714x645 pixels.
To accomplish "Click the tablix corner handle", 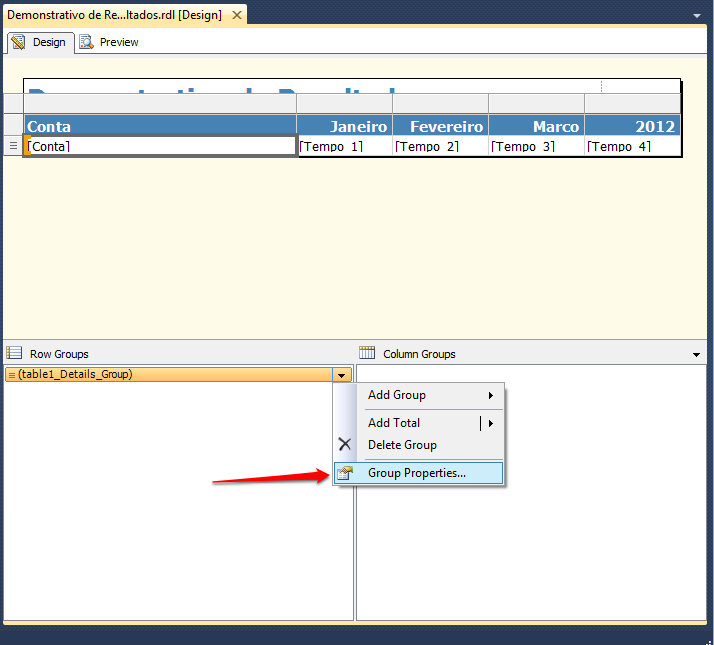I will [x=13, y=103].
